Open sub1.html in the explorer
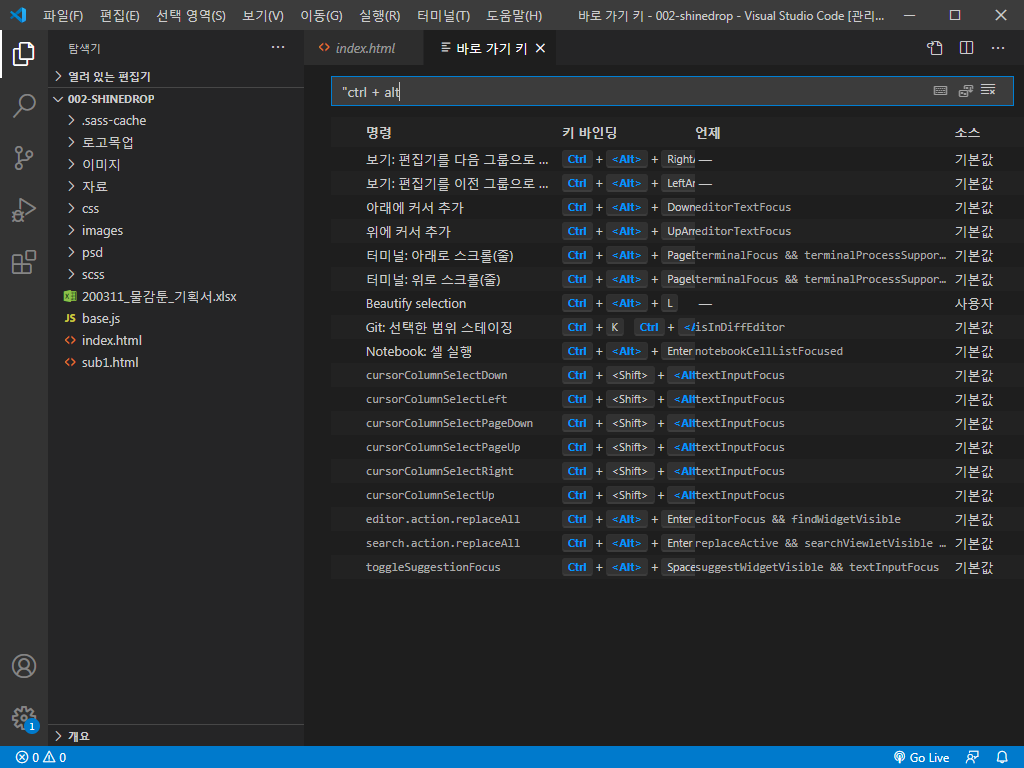 click(x=176, y=362)
